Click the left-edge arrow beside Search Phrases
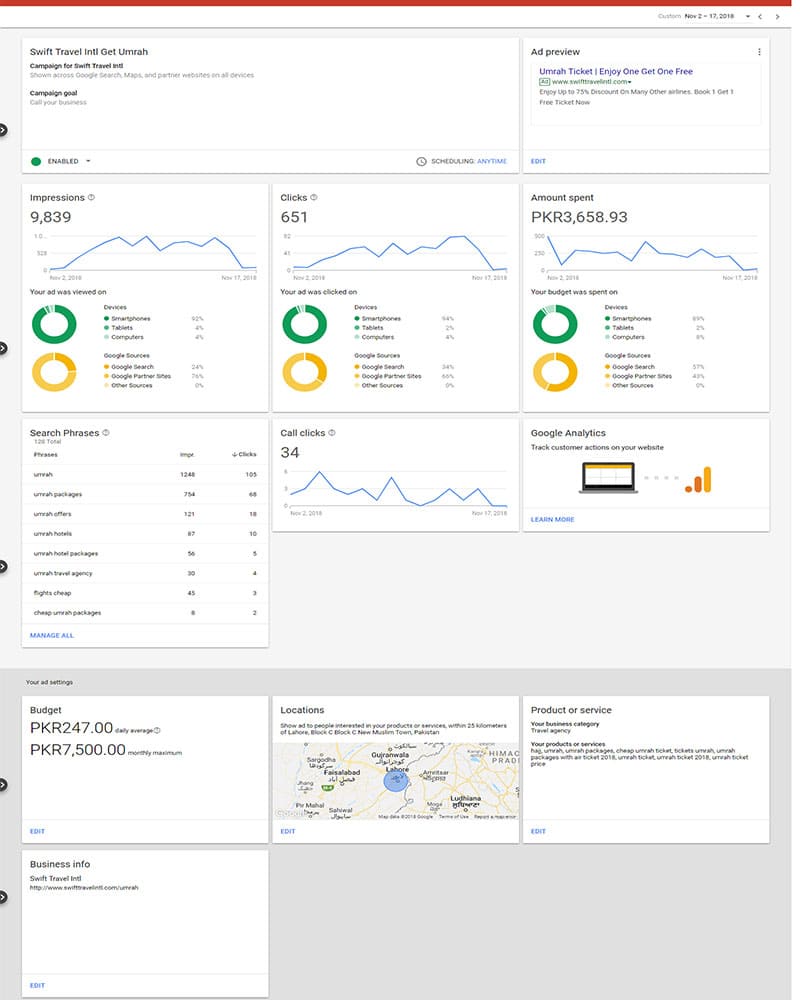Screen dimensions: 800x1000 point(3,566)
